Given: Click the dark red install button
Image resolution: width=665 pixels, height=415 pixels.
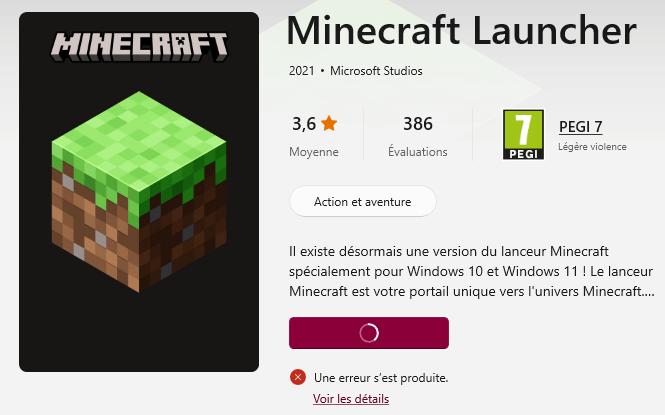Looking at the screenshot, I should 369,333.
